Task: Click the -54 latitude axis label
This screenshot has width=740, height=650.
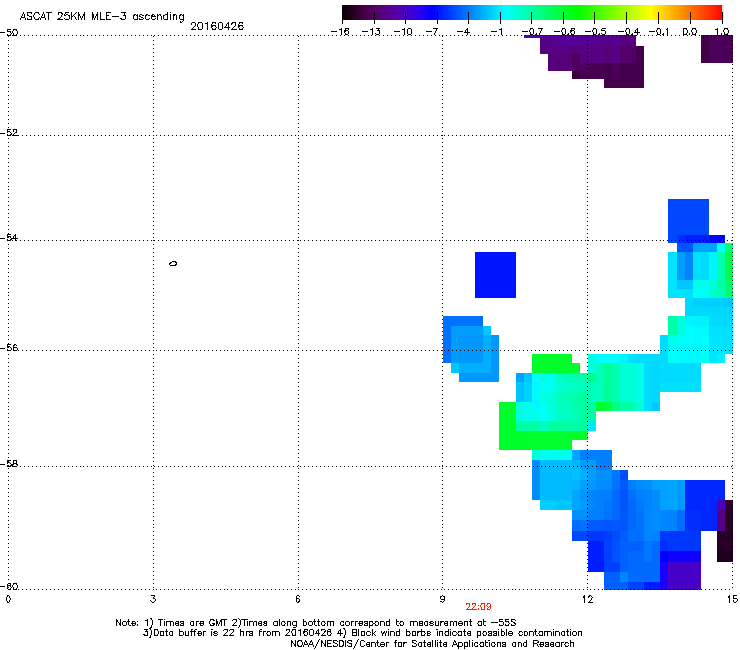Action: click(9, 237)
